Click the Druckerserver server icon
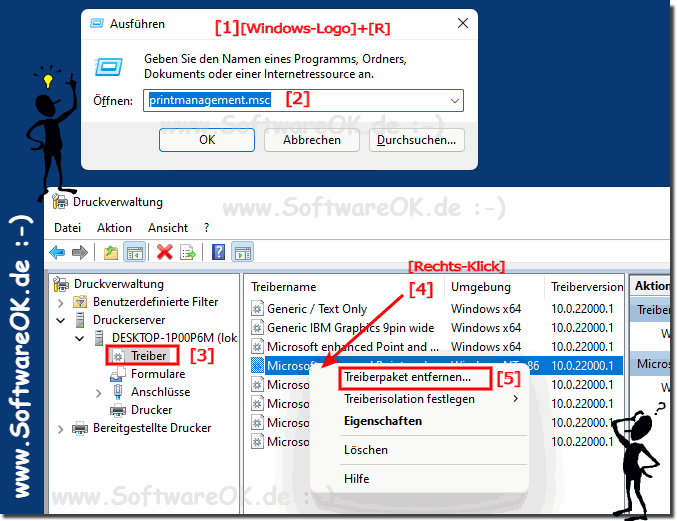677x521 pixels. pyautogui.click(x=79, y=320)
